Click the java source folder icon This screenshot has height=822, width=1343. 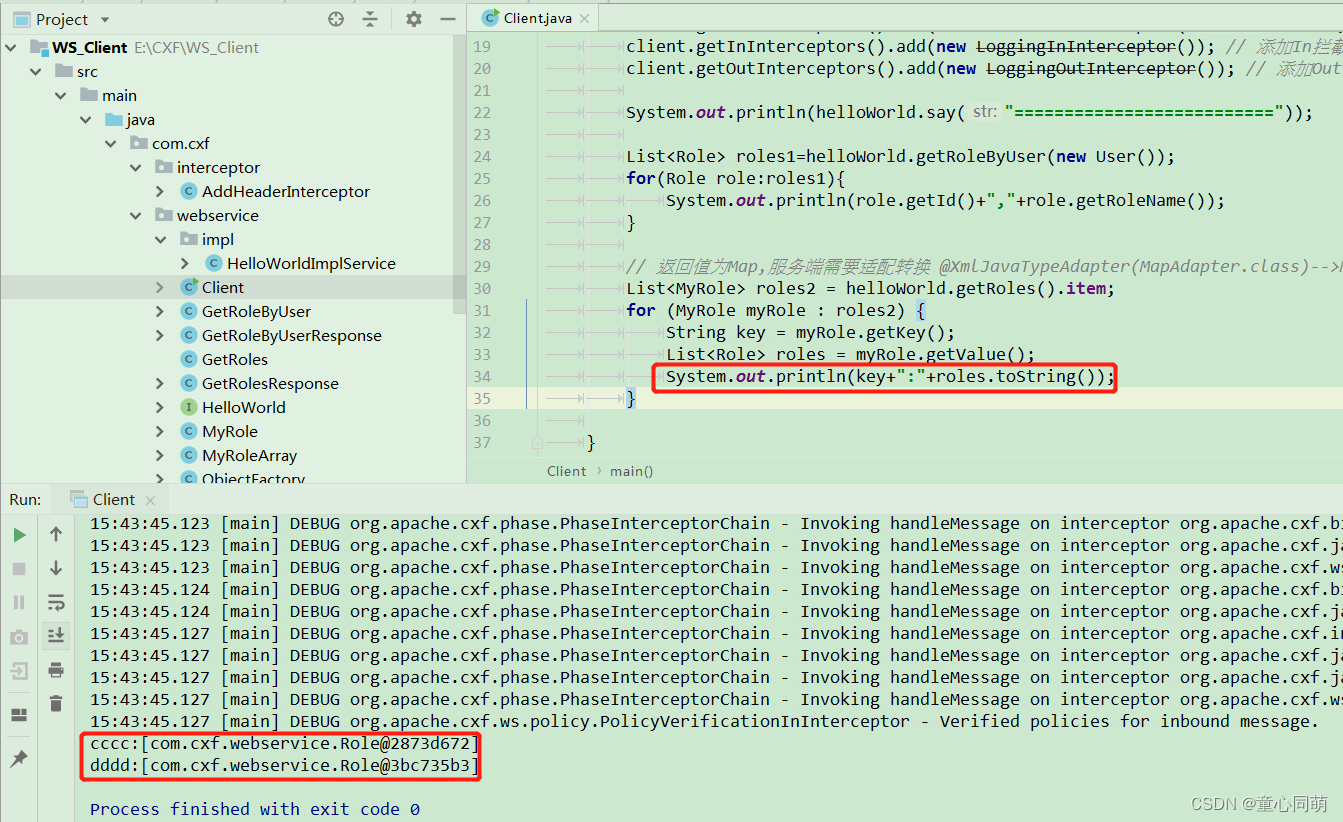(x=114, y=119)
